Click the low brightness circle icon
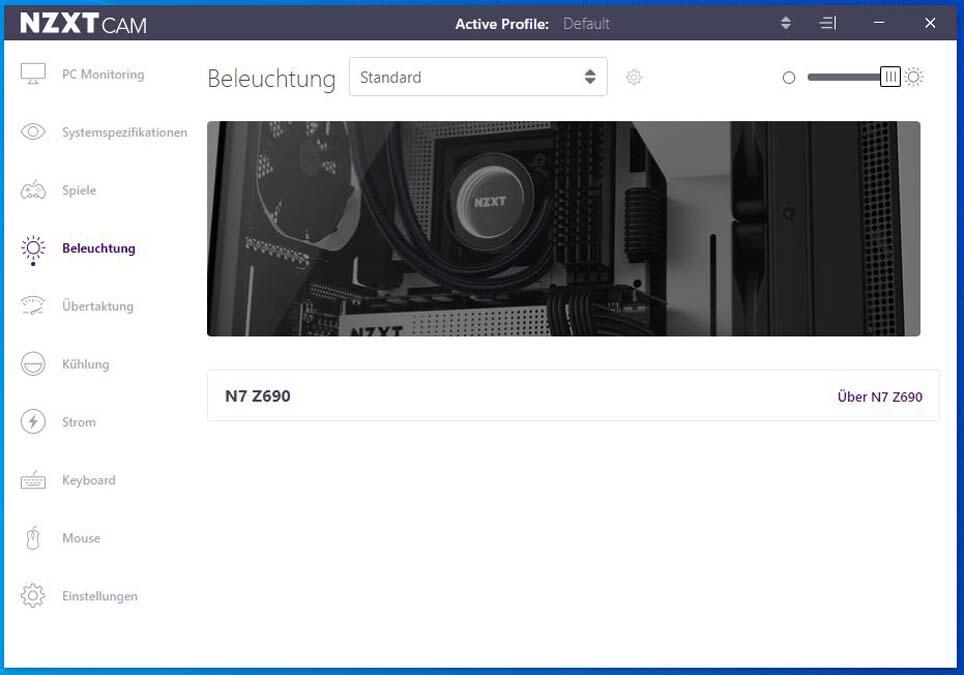Viewport: 964px width, 675px height. coord(789,78)
